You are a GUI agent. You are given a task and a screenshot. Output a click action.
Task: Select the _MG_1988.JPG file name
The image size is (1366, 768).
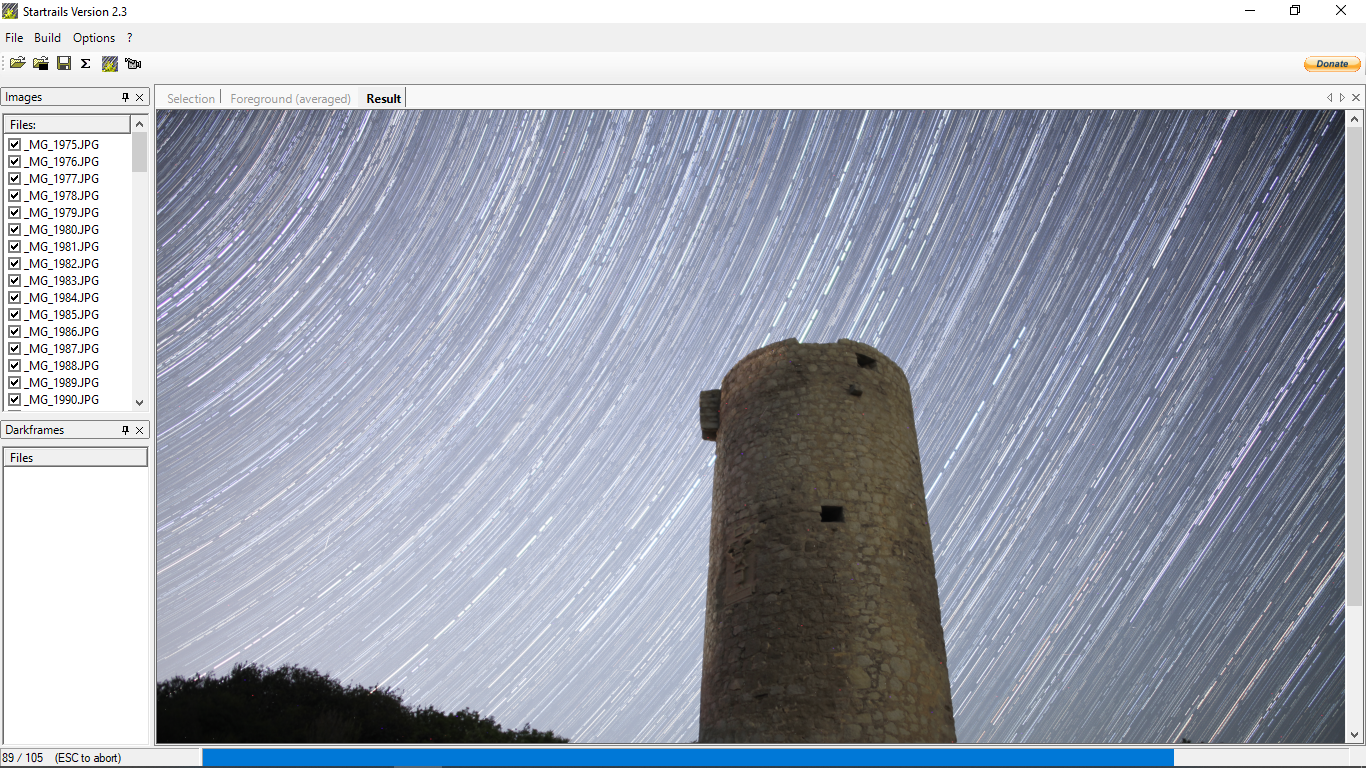(x=62, y=366)
